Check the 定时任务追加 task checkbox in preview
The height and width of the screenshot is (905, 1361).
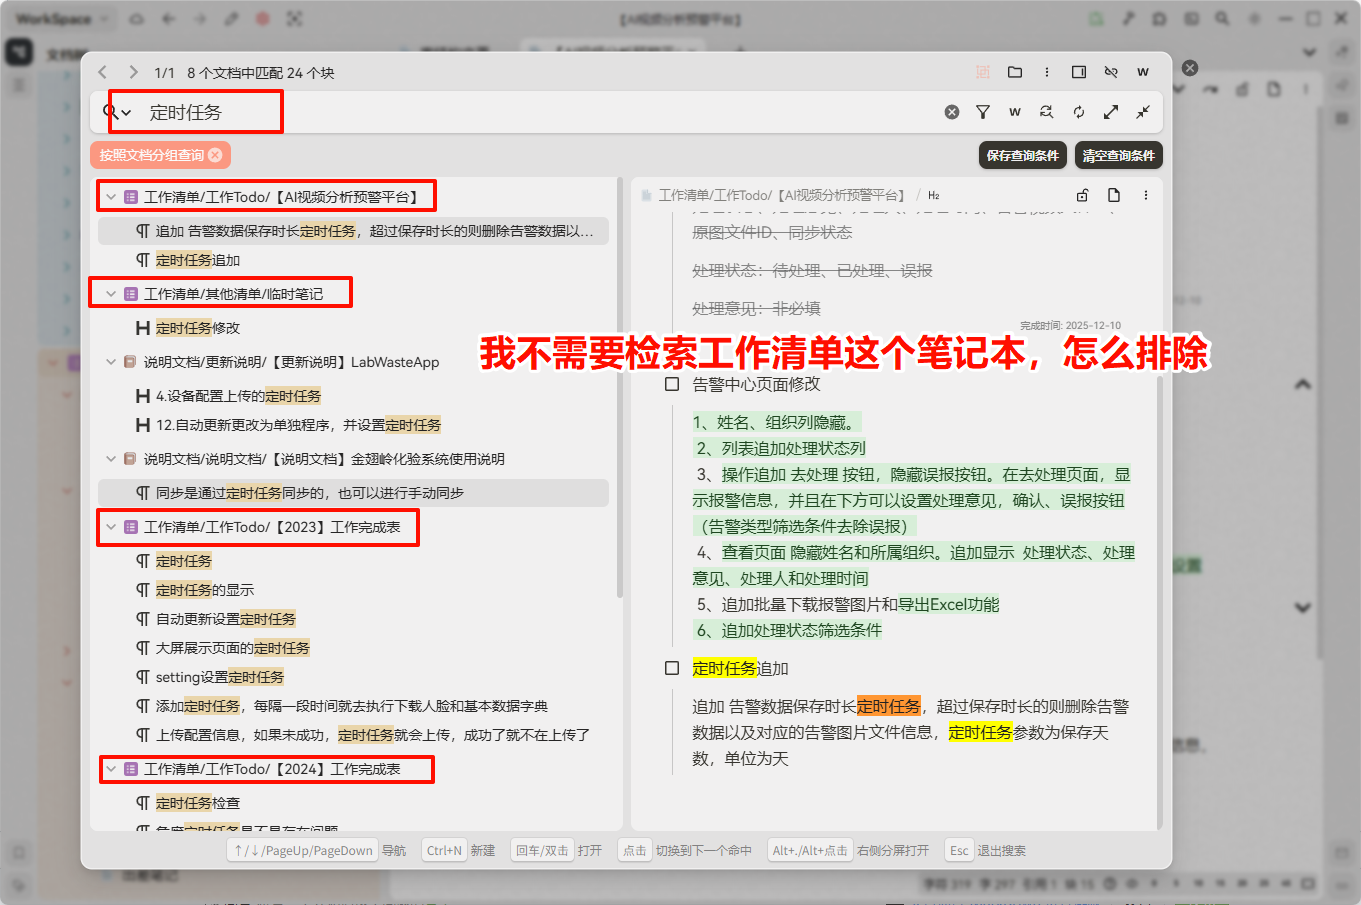pyautogui.click(x=672, y=668)
